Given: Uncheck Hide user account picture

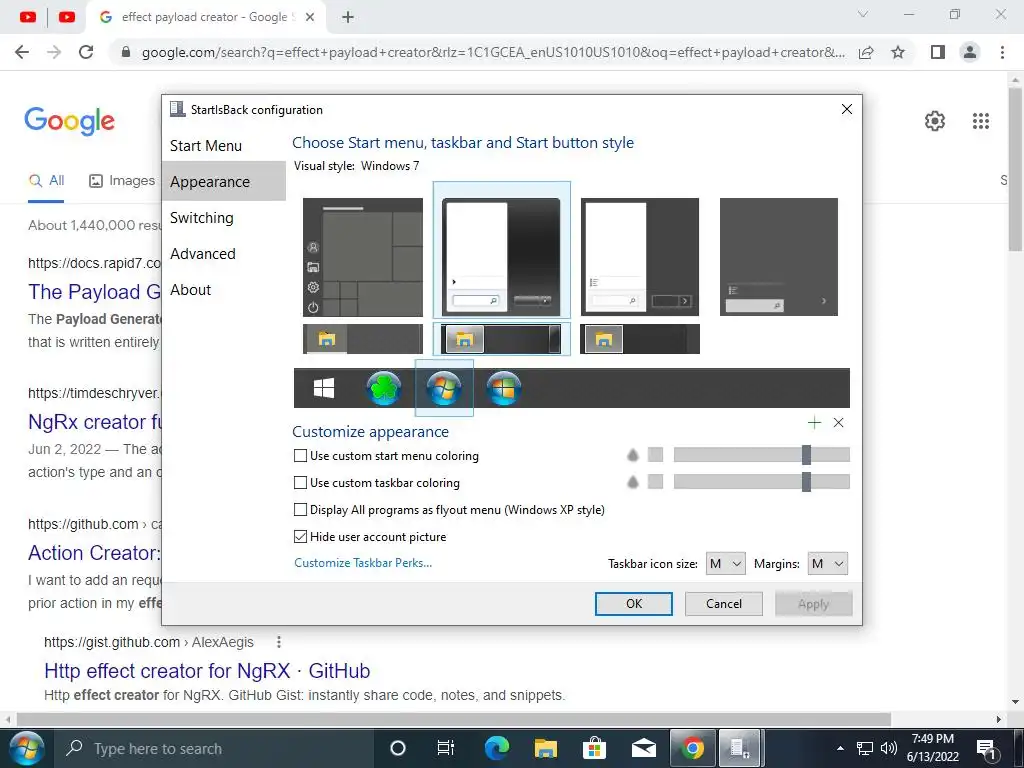Looking at the screenshot, I should 300,537.
